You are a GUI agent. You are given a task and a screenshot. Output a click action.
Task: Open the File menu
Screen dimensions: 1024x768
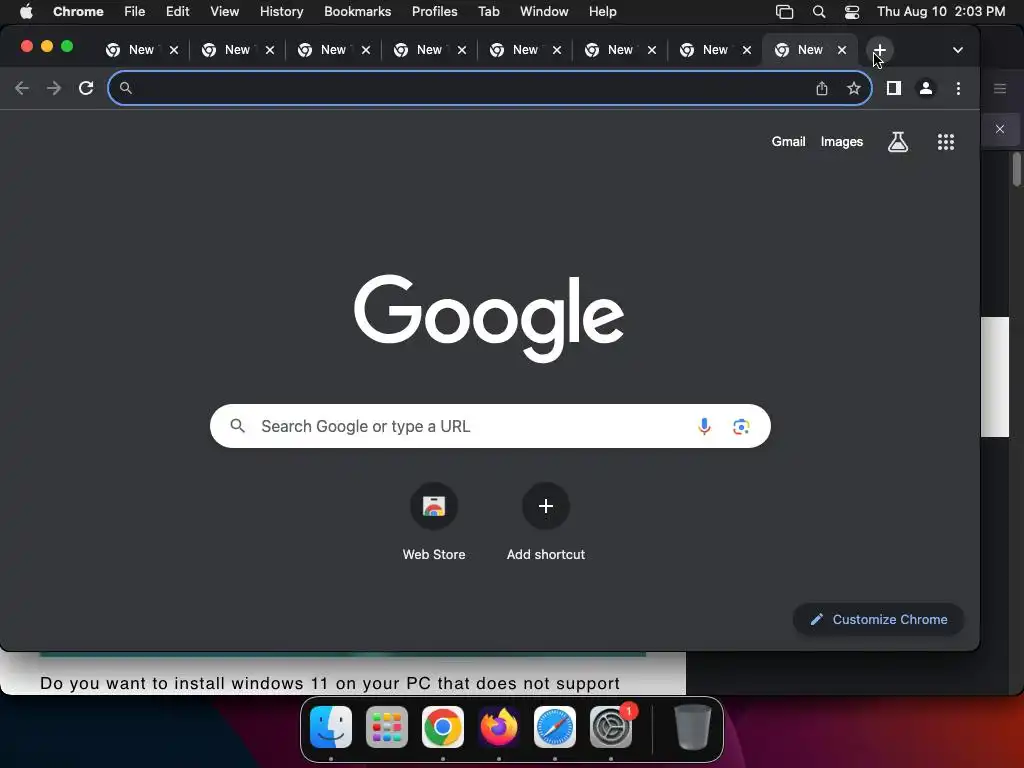pos(135,12)
